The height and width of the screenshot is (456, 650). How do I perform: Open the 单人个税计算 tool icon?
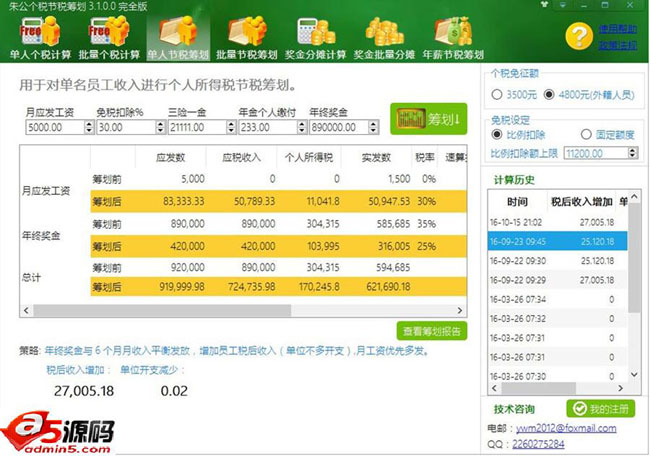[40, 38]
